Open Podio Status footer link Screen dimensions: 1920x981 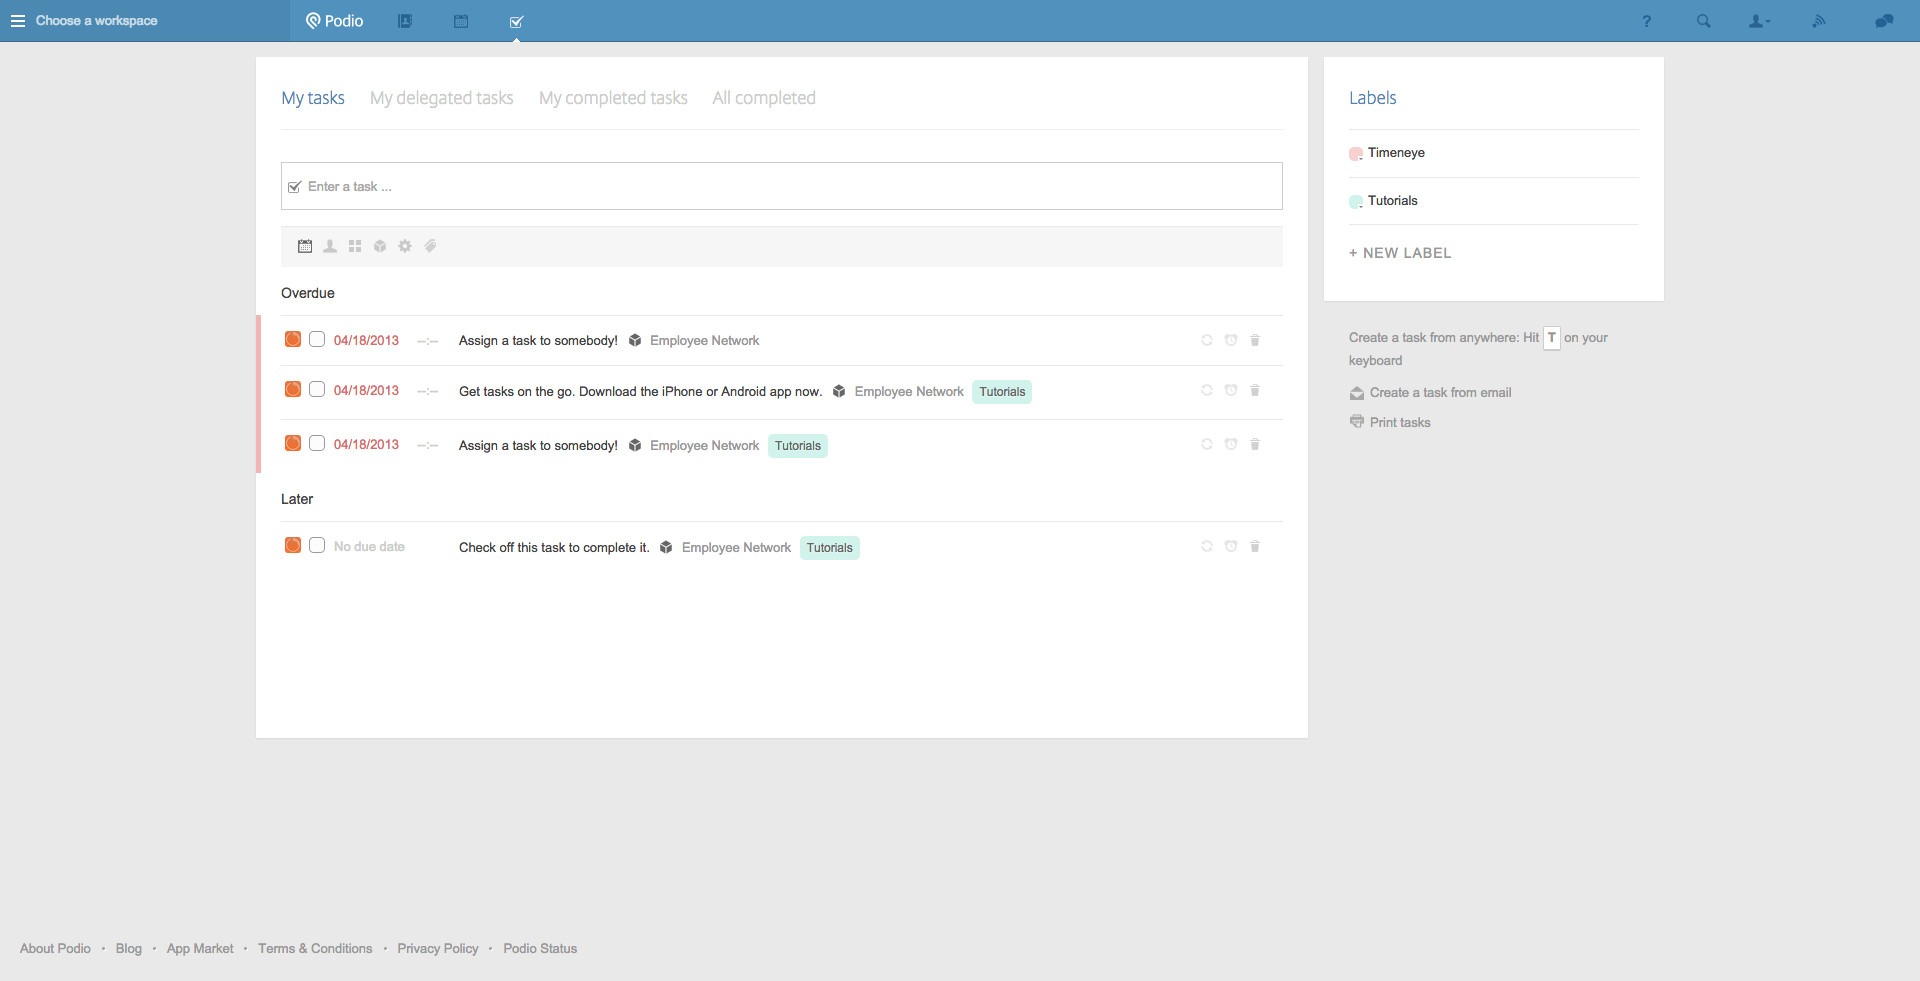coord(540,949)
